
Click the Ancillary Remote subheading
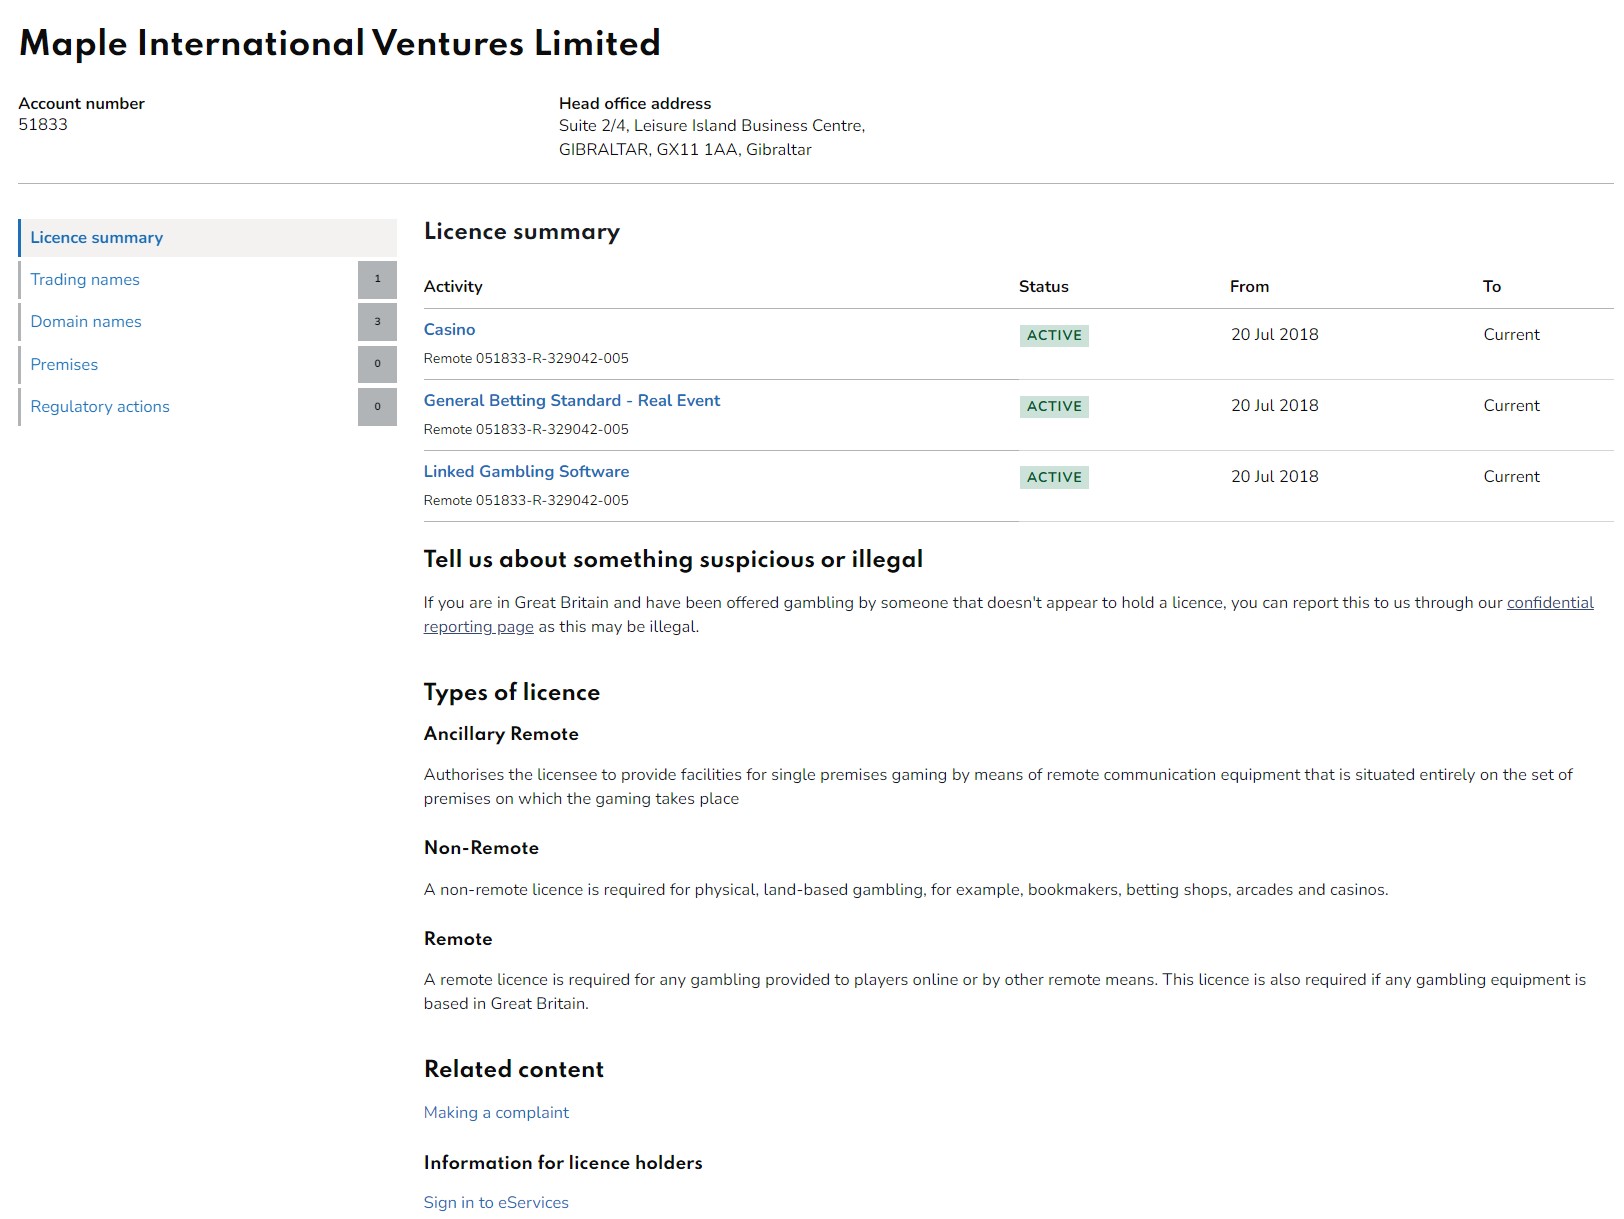[501, 734]
